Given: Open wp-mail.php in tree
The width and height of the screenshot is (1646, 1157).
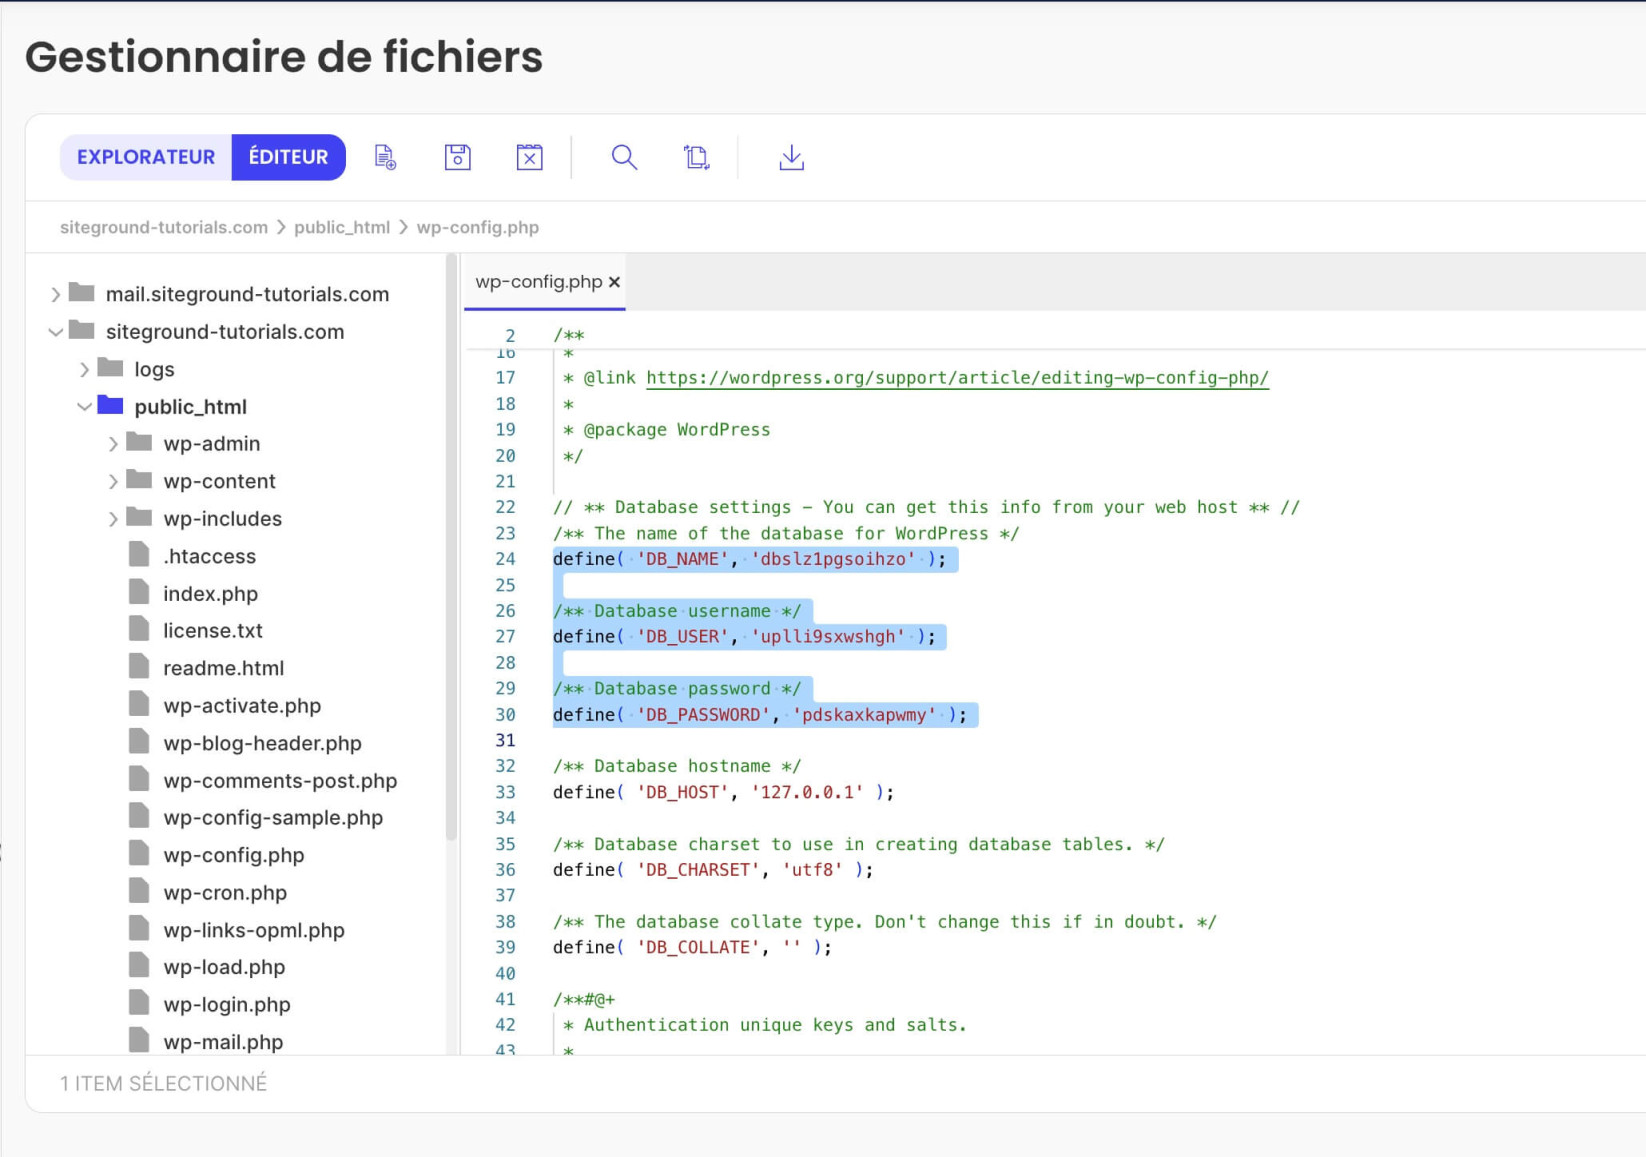Looking at the screenshot, I should (223, 1042).
